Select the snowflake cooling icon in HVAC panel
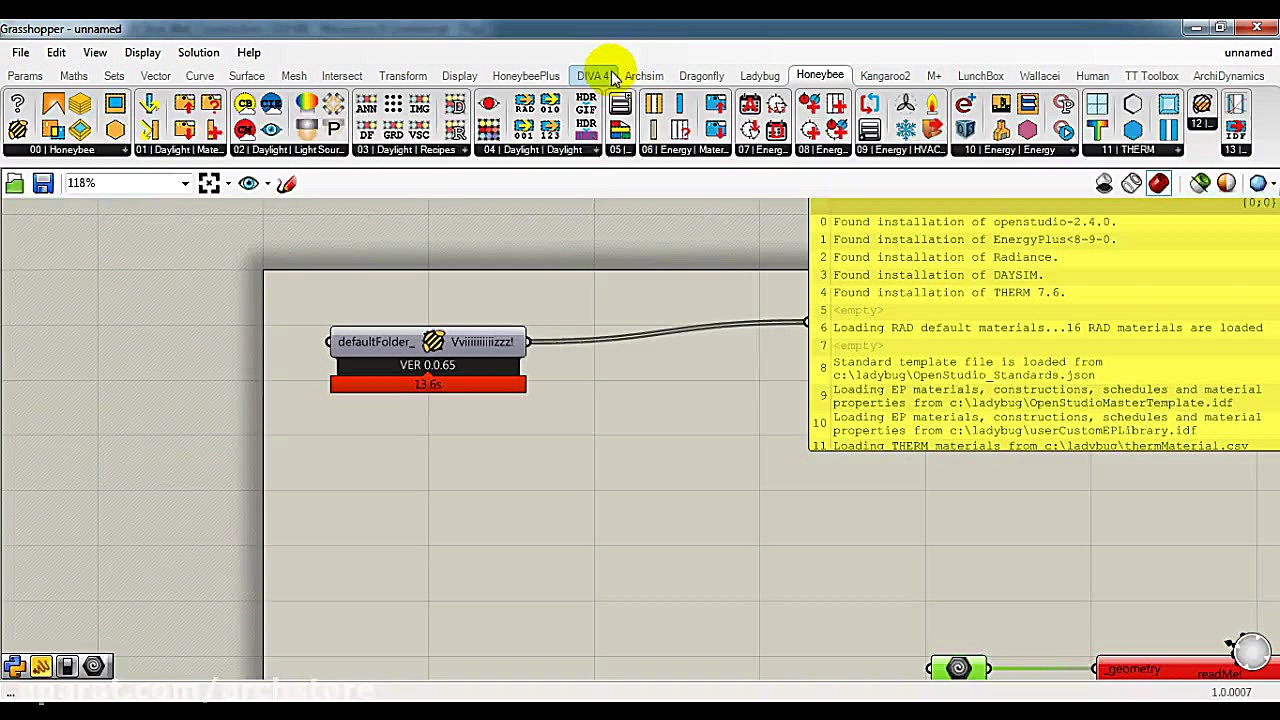 tap(905, 130)
